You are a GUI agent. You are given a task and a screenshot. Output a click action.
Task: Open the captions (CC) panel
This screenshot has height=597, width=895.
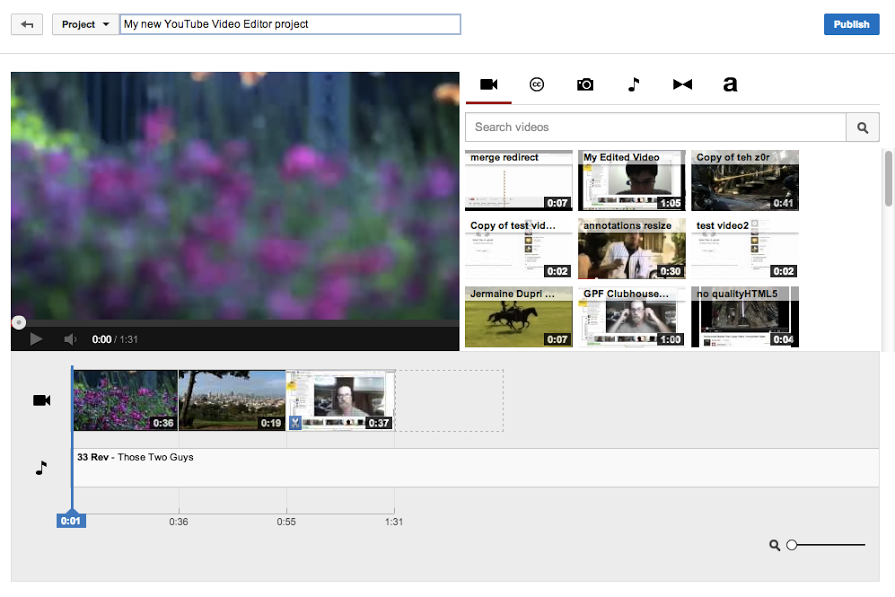click(537, 85)
